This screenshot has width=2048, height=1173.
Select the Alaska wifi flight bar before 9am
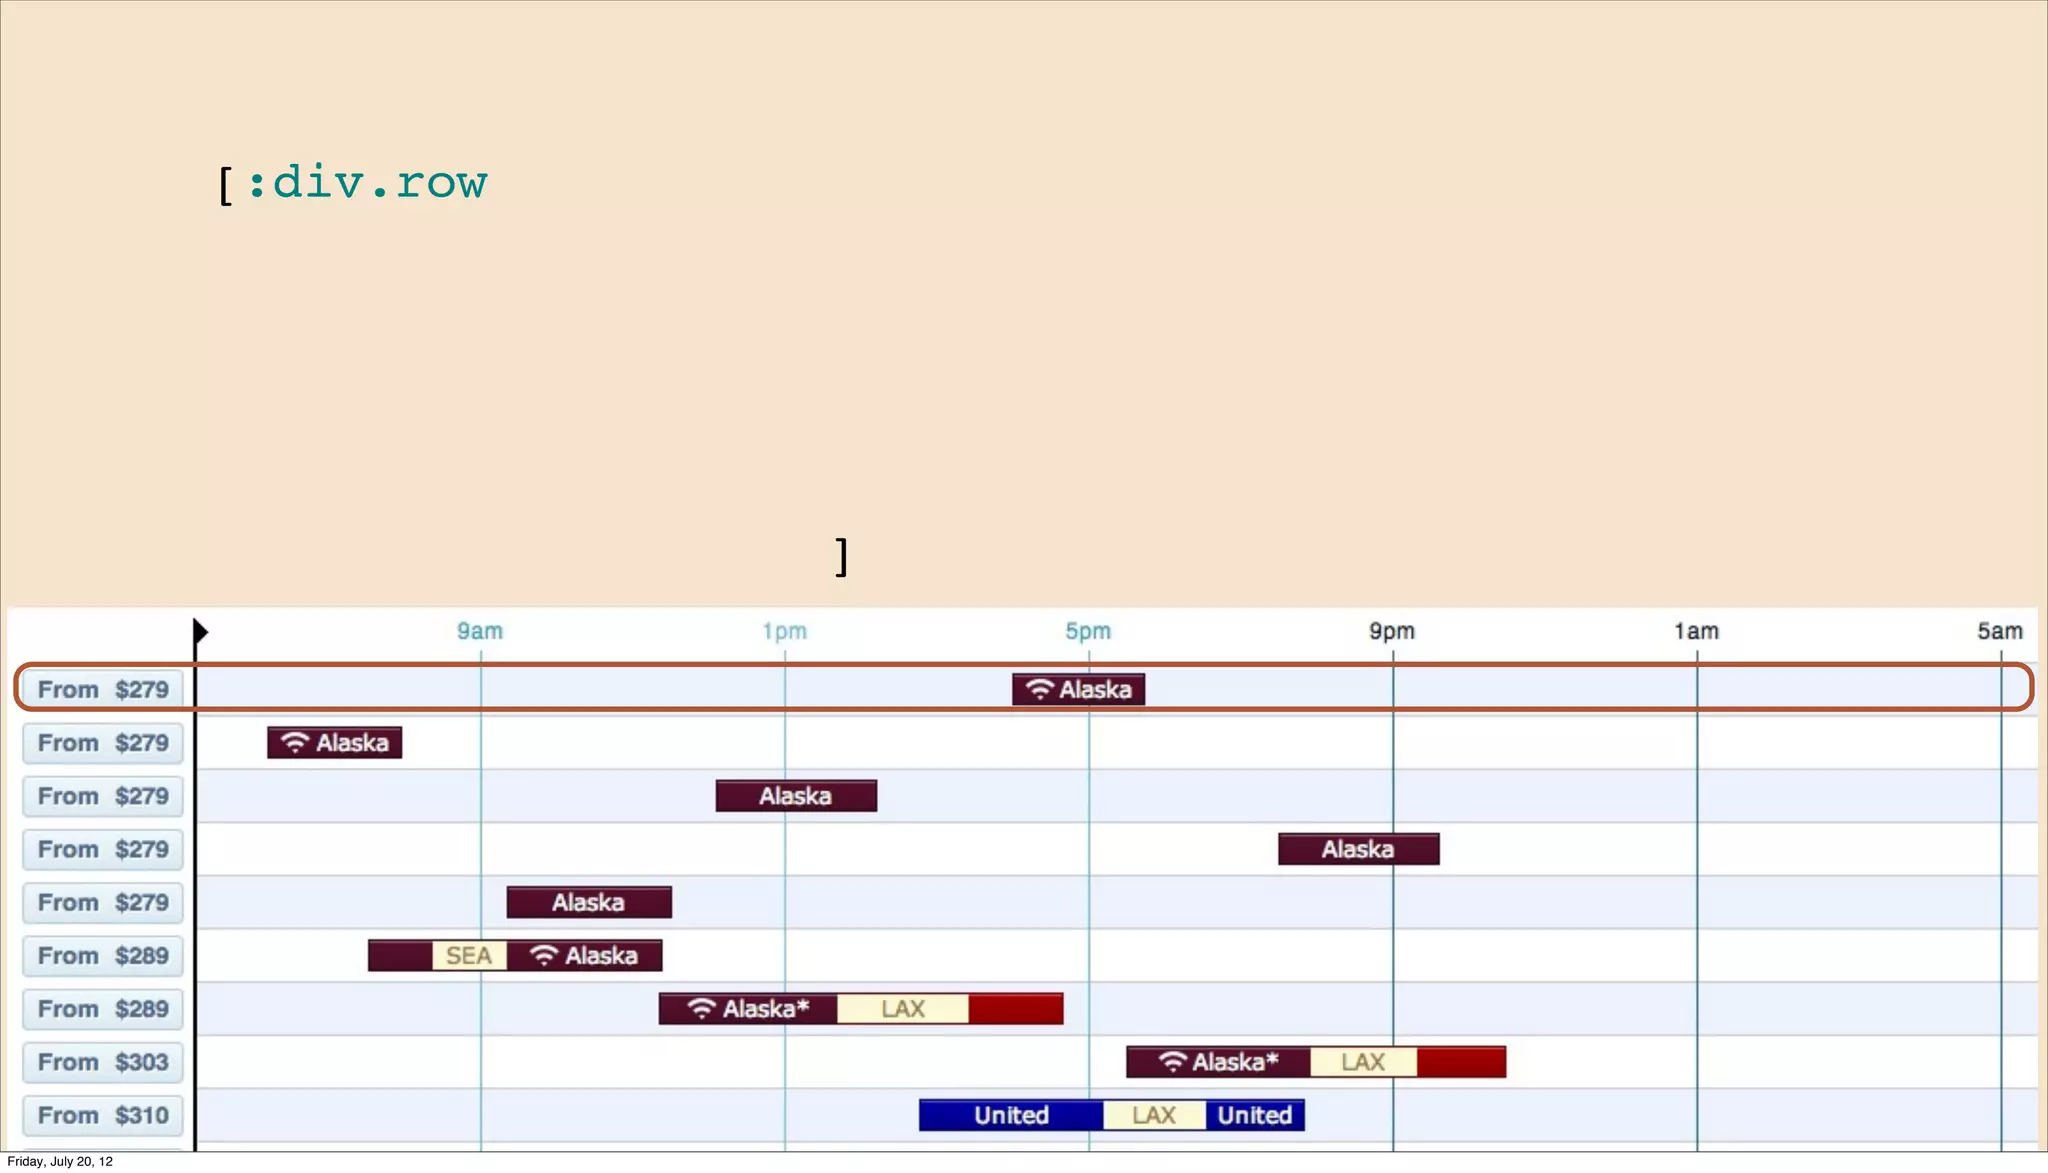(334, 743)
